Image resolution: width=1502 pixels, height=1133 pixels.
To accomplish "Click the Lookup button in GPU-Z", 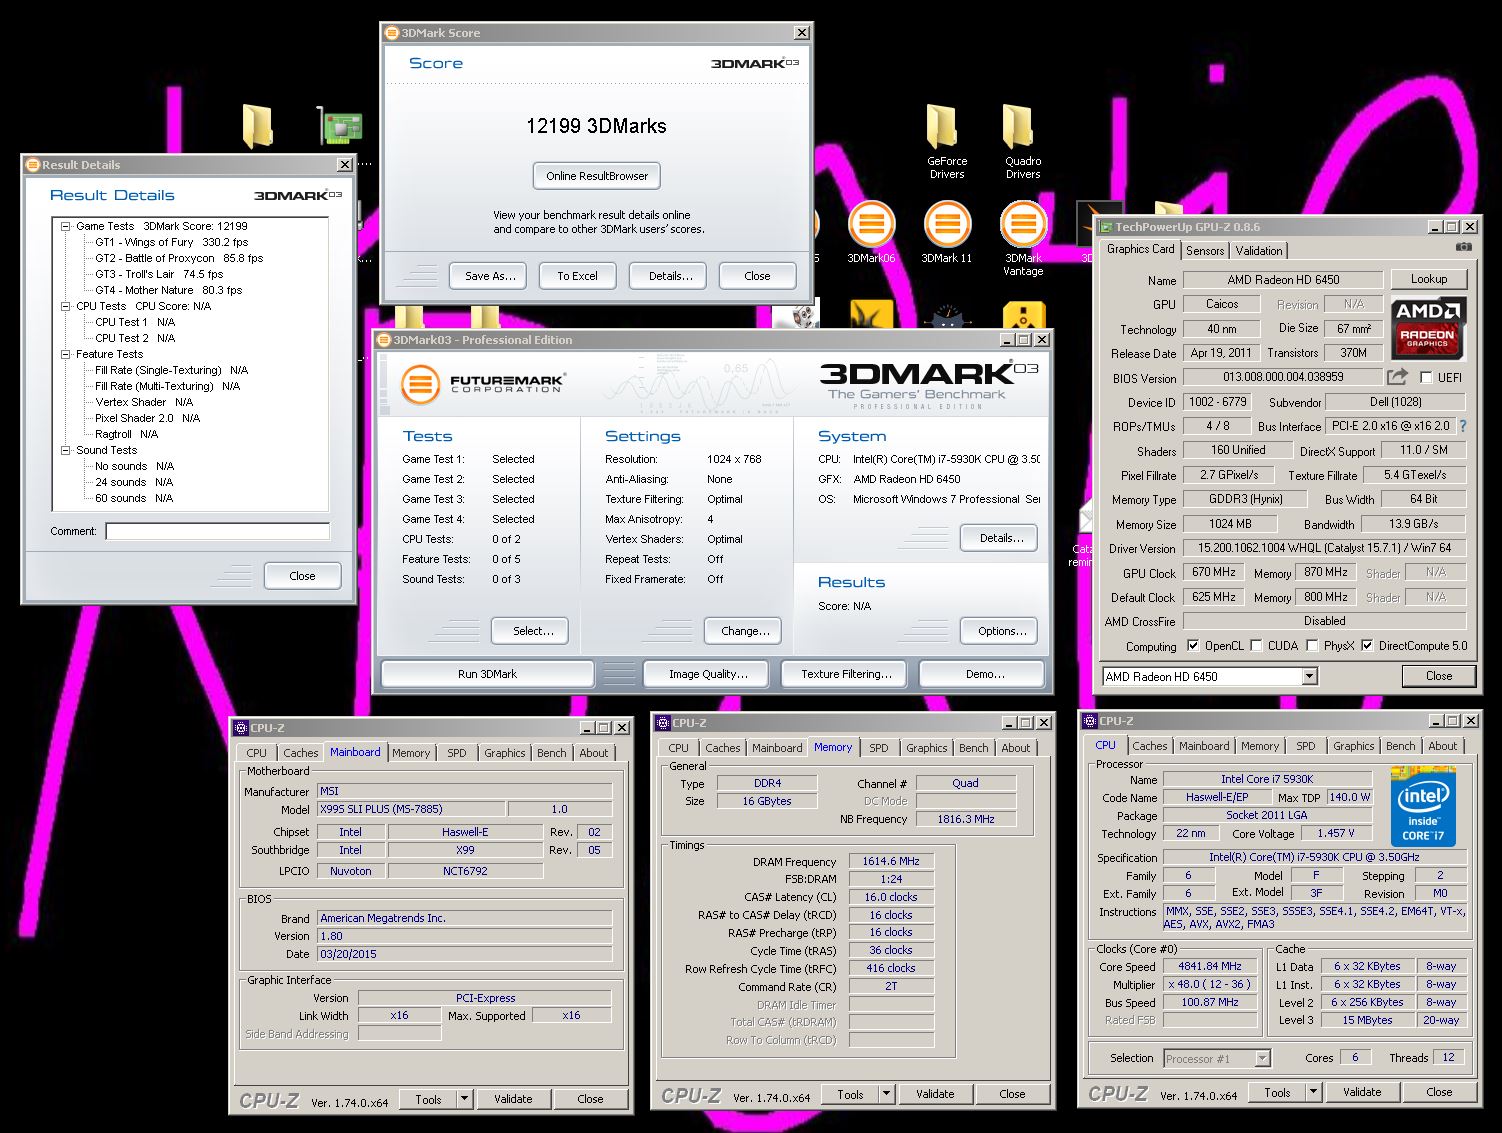I will pos(1428,279).
